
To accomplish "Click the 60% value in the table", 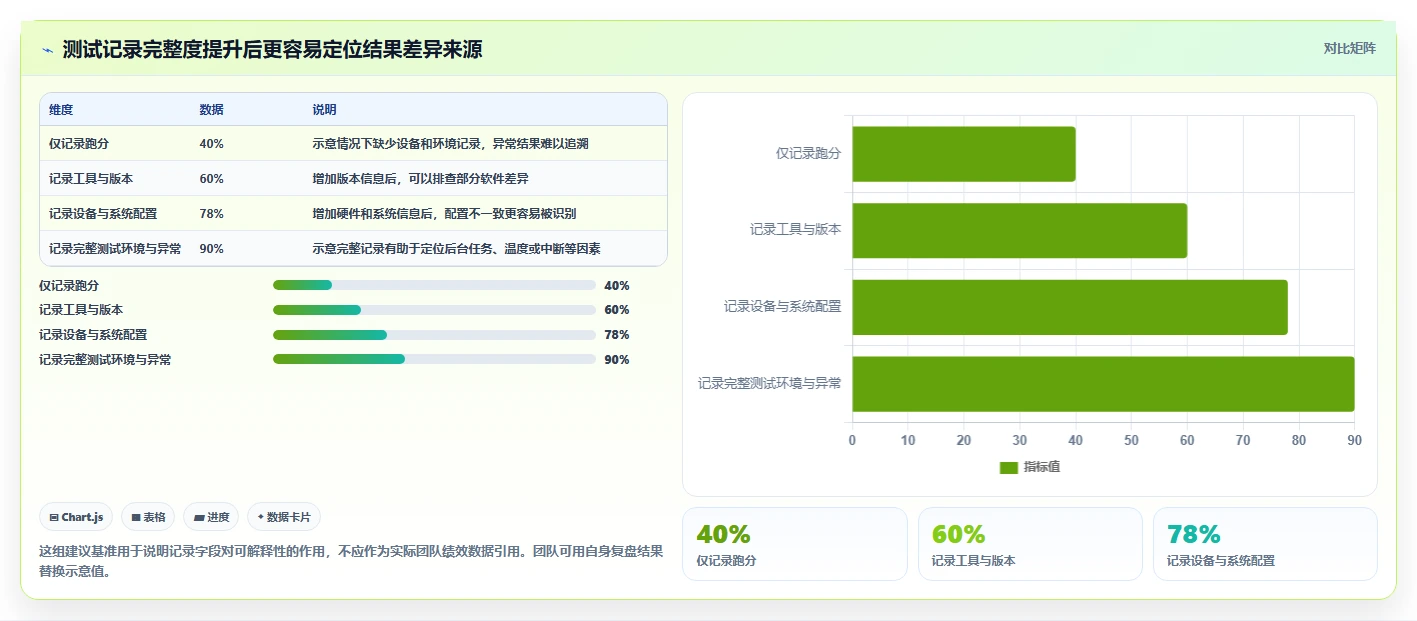I will click(211, 179).
